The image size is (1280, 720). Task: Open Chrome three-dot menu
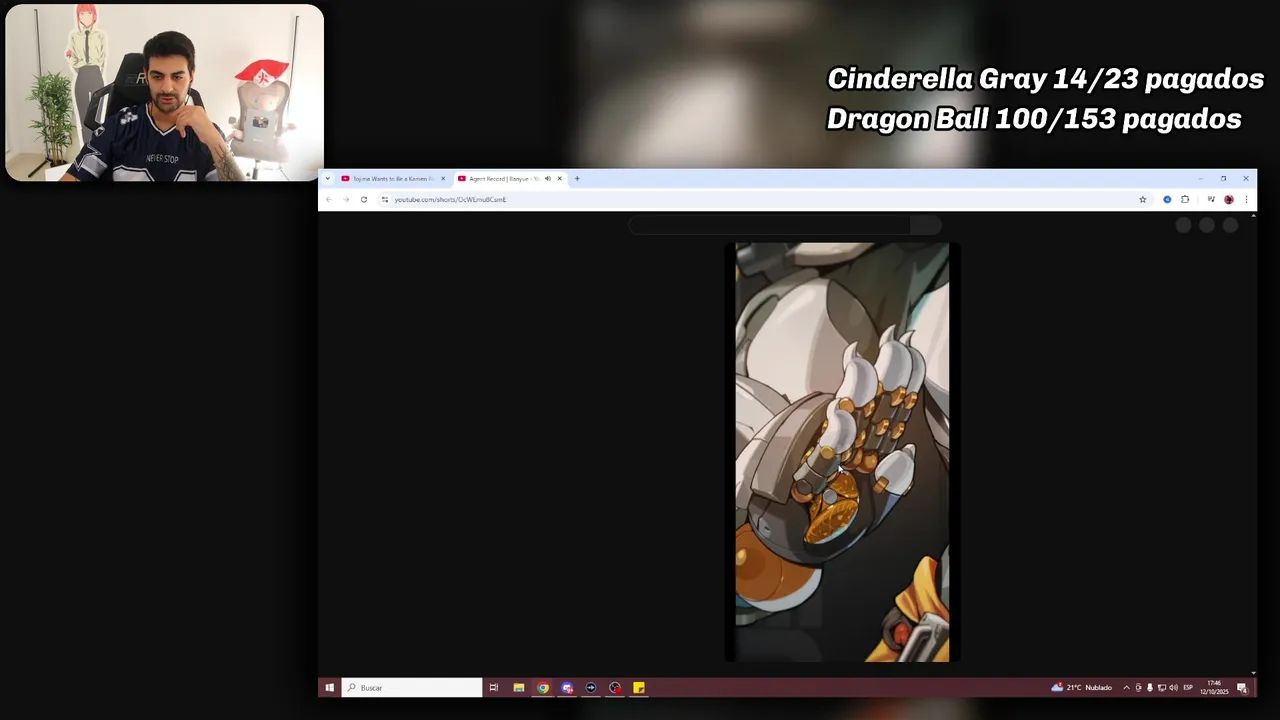1246,199
